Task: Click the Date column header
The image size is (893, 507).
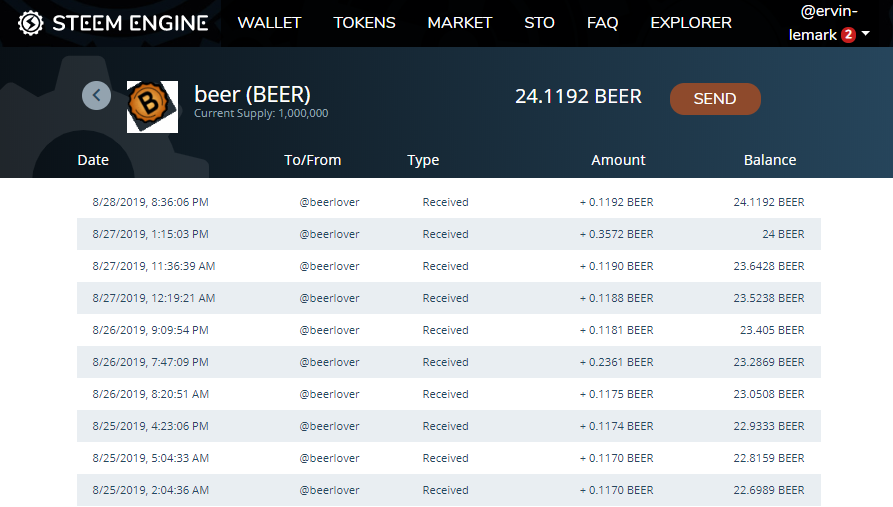Action: click(x=93, y=160)
